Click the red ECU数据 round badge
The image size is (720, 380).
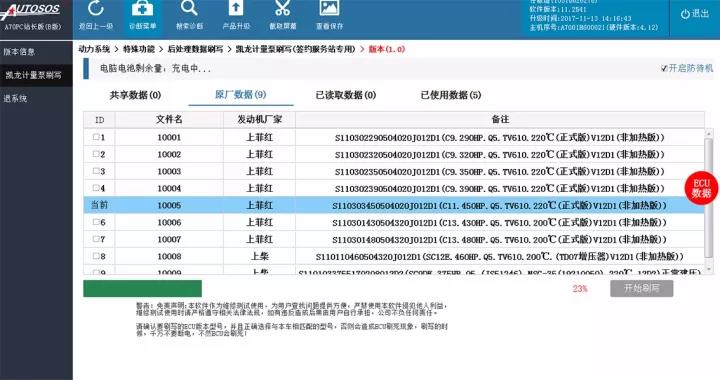click(x=701, y=188)
